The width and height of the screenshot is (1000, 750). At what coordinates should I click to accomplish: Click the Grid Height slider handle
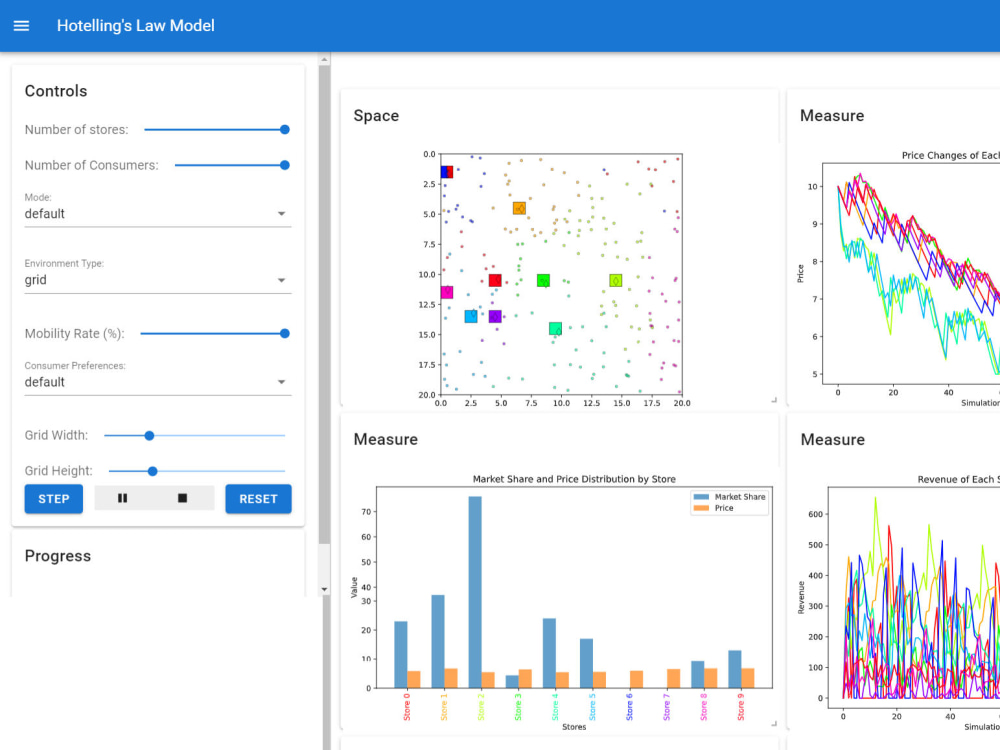click(x=152, y=471)
